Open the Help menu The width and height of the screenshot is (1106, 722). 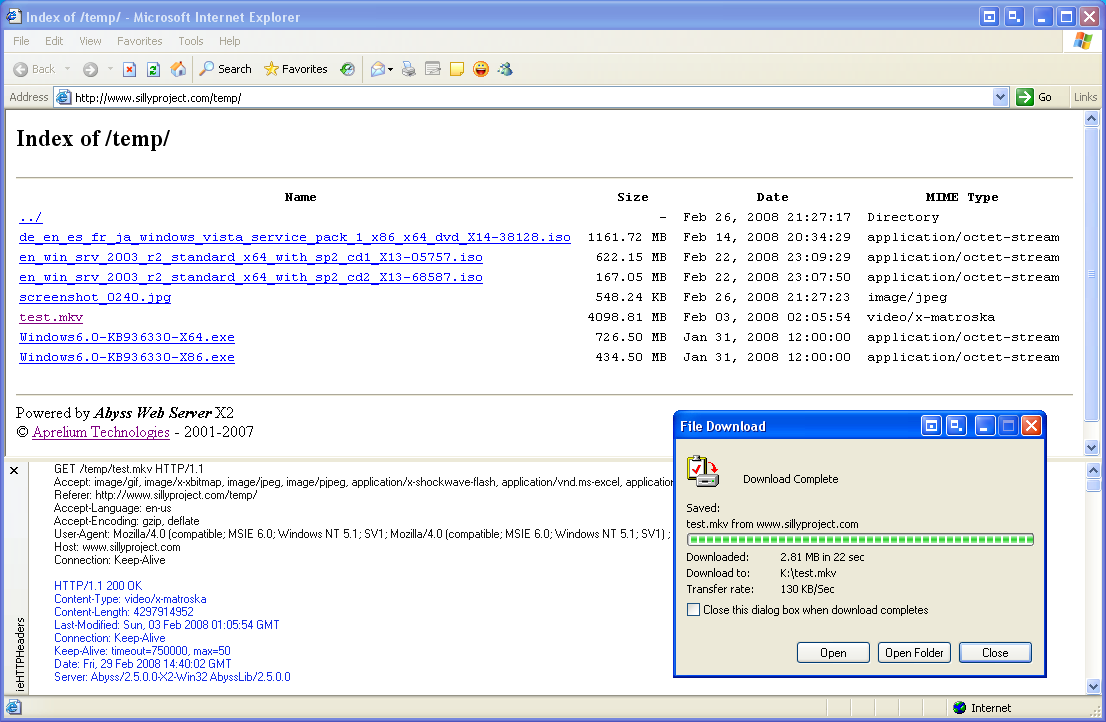[x=229, y=41]
